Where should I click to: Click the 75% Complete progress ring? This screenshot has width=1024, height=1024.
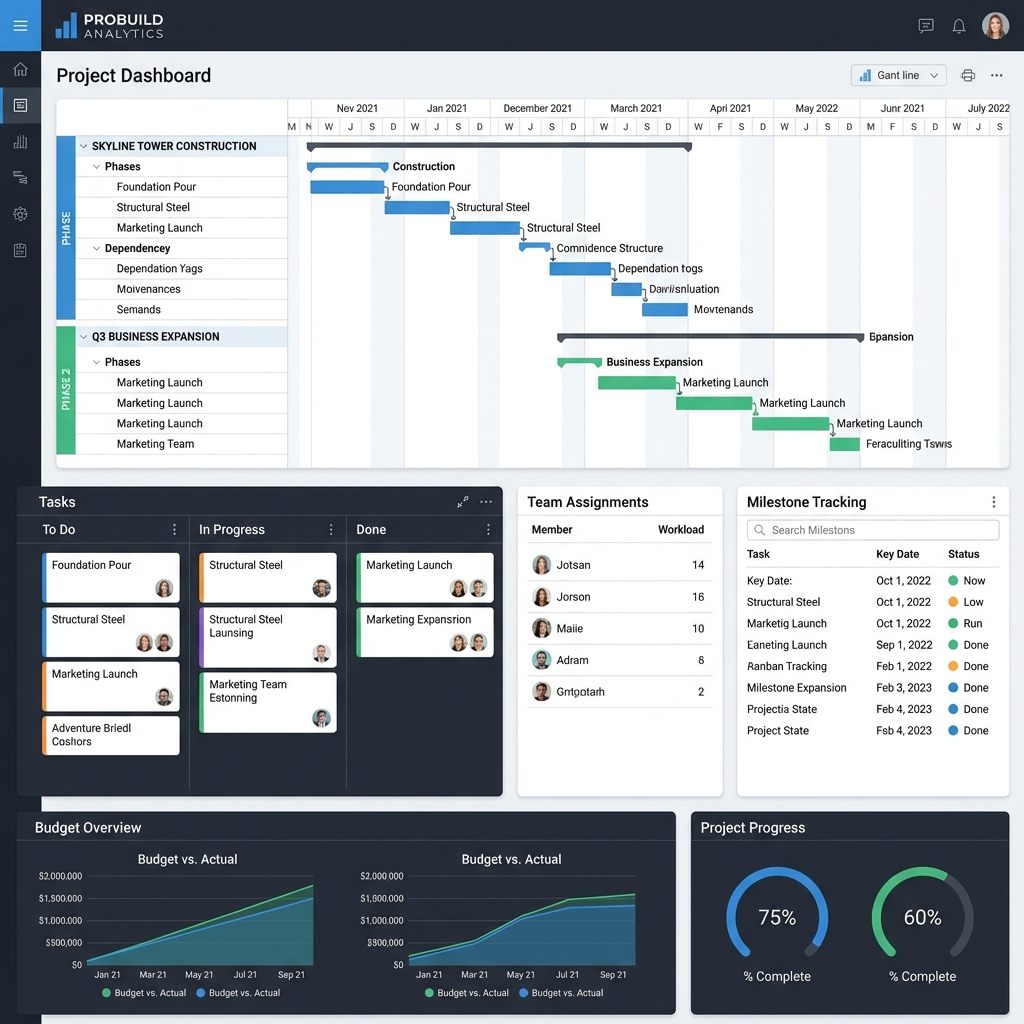point(777,915)
